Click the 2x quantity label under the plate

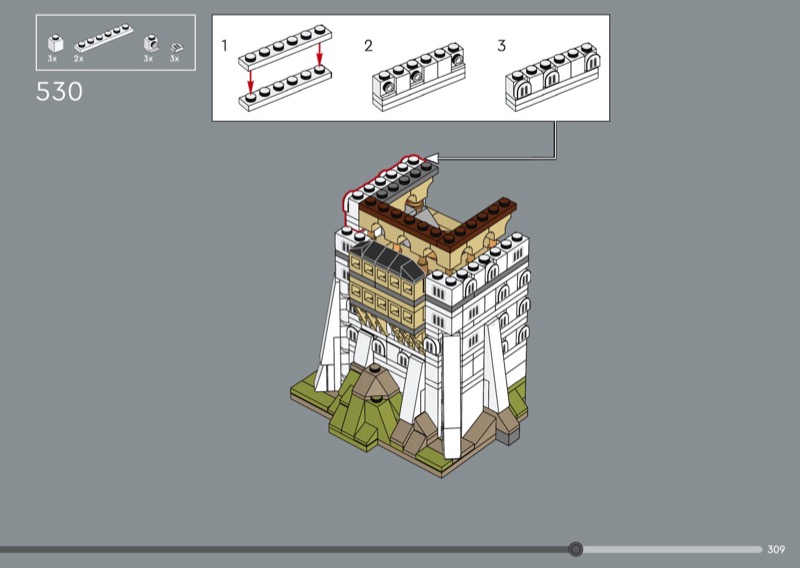79,59
